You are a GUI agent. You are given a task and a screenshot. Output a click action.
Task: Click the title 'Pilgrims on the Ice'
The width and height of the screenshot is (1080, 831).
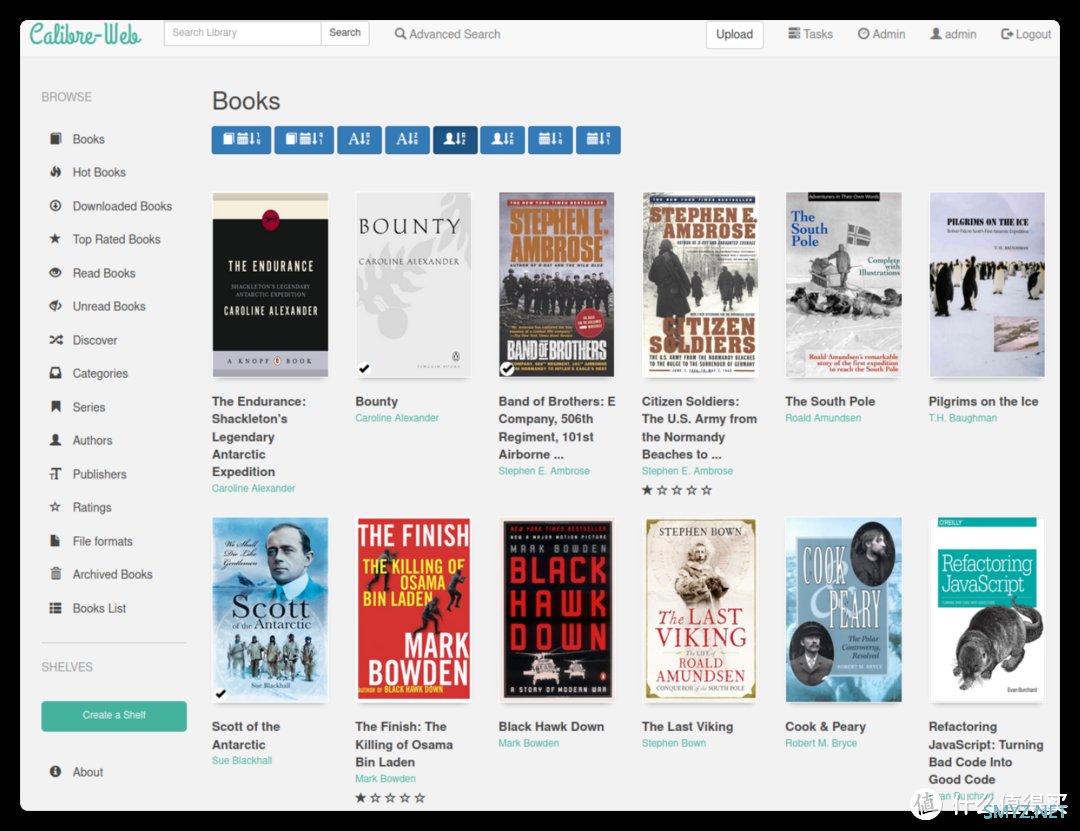tap(984, 402)
